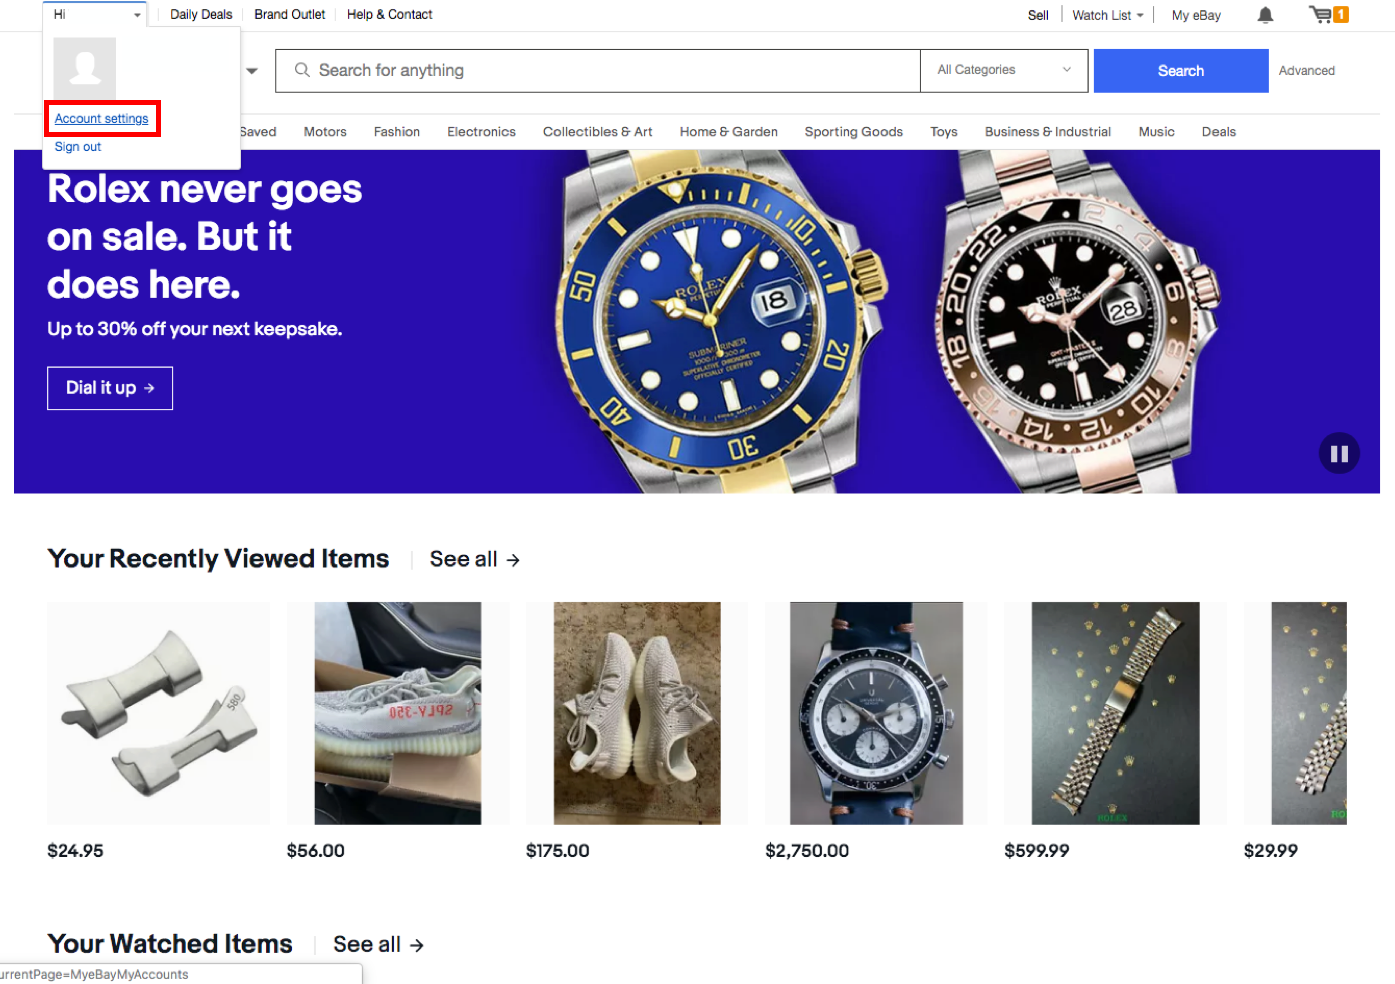Click into the Search for anything field
The image size is (1395, 984).
point(598,71)
